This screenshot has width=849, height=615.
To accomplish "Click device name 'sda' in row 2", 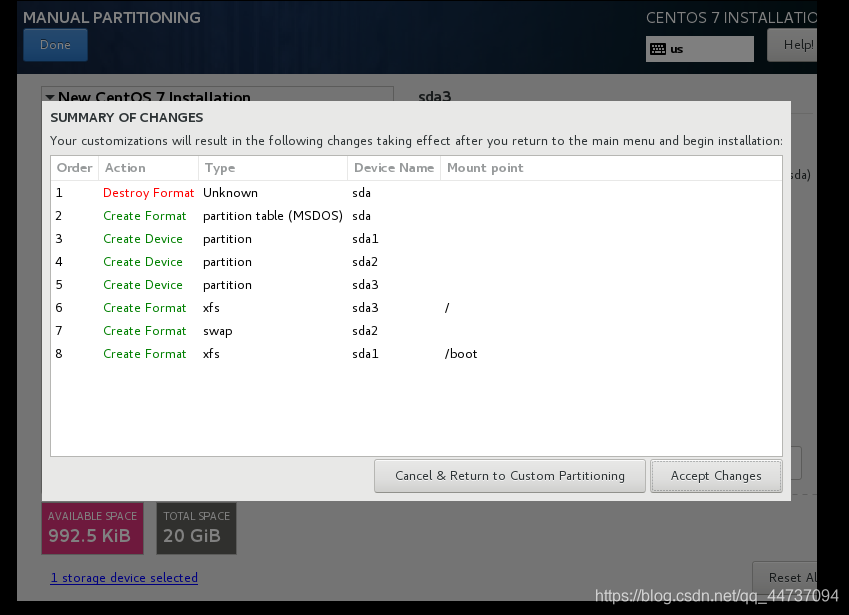I will pyautogui.click(x=361, y=216).
